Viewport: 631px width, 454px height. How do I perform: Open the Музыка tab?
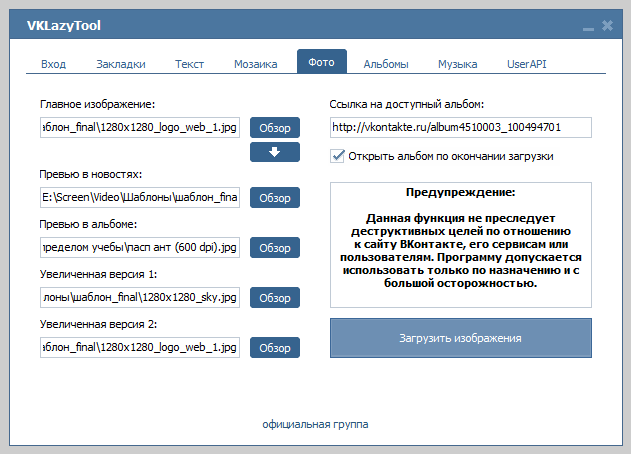coord(458,64)
